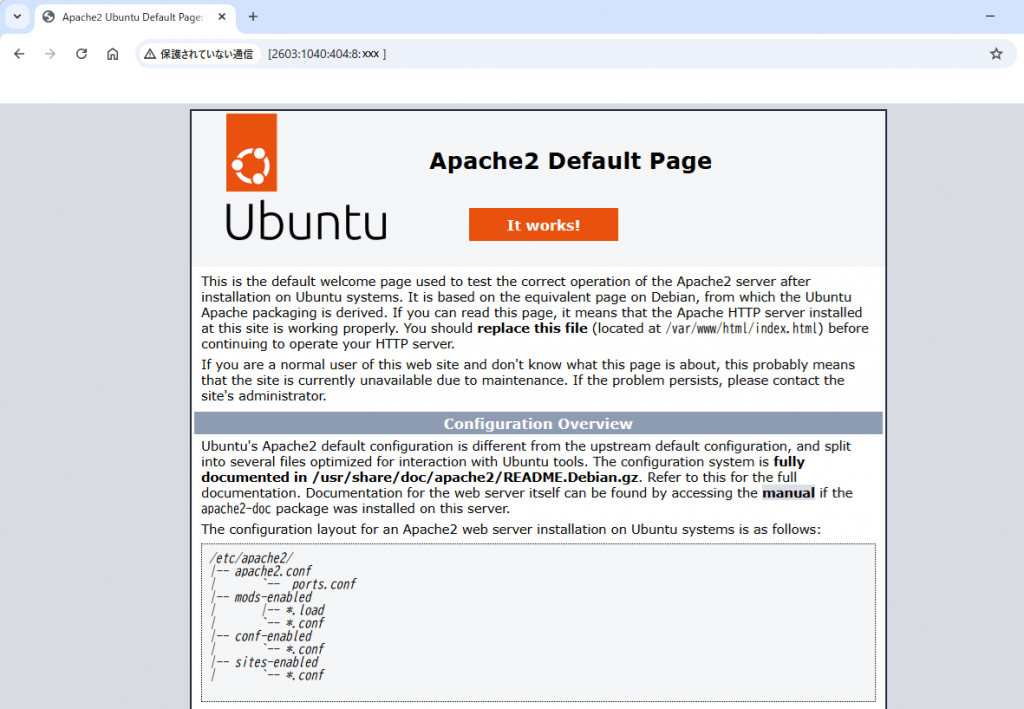Minimize the browser window
Image resolution: width=1024 pixels, height=709 pixels.
click(990, 16)
